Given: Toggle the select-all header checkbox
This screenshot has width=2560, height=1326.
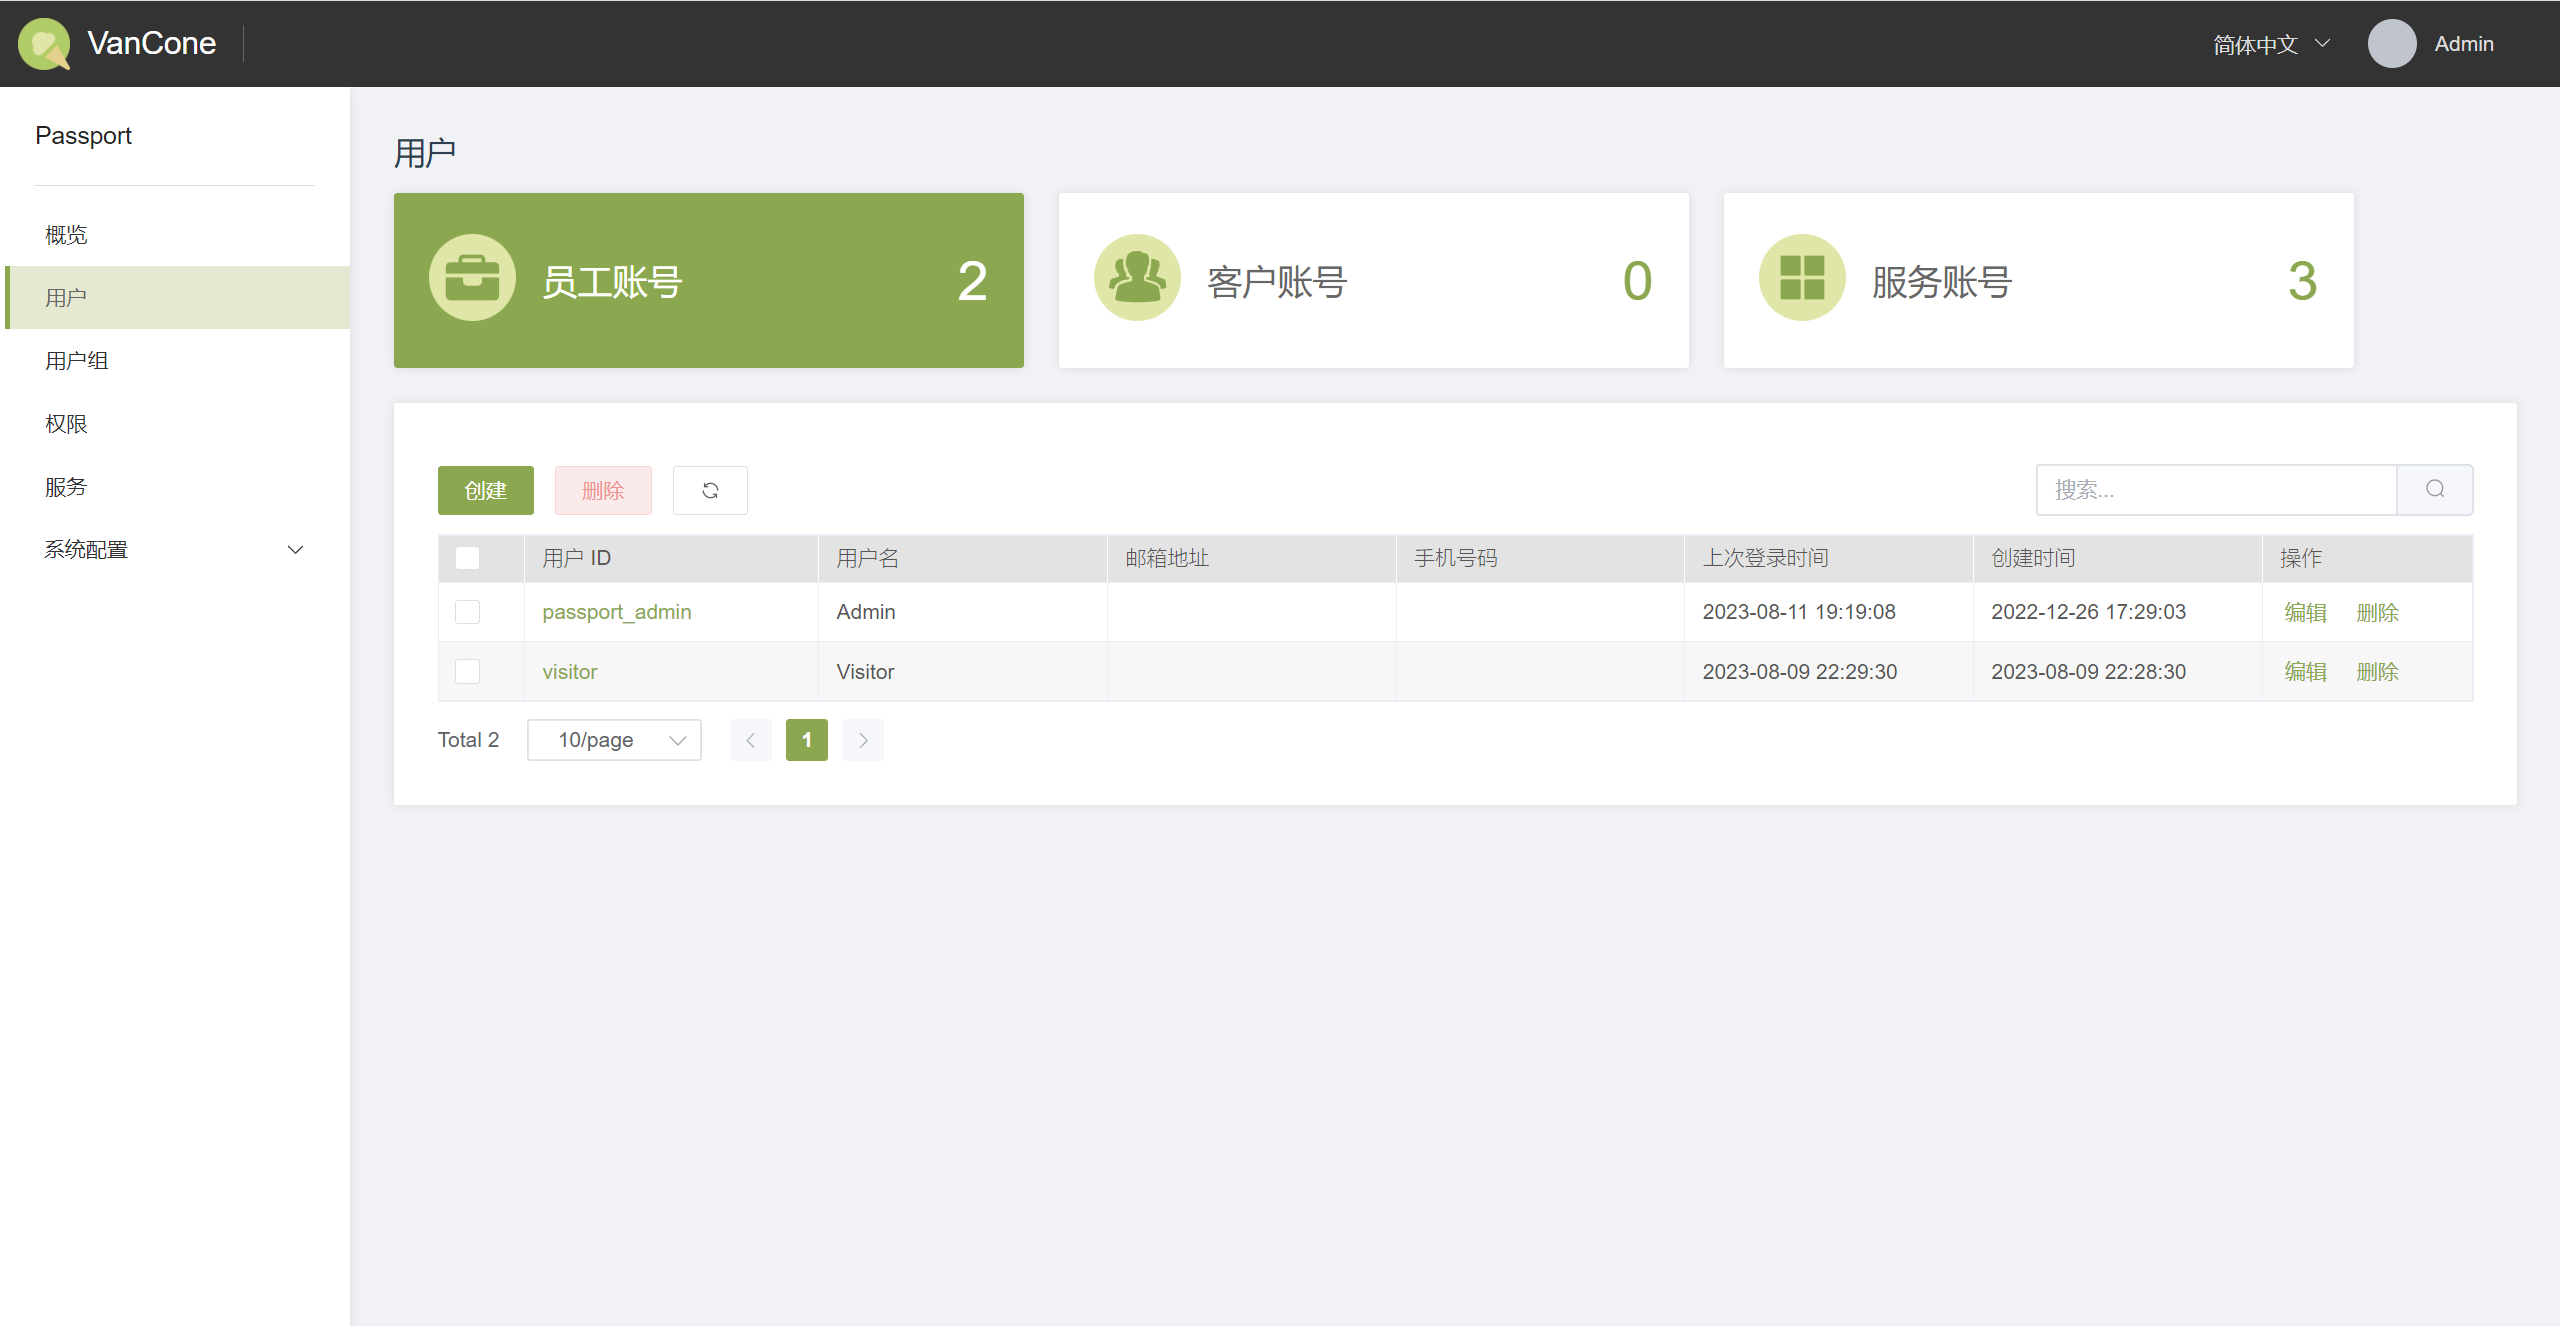Looking at the screenshot, I should click(467, 558).
